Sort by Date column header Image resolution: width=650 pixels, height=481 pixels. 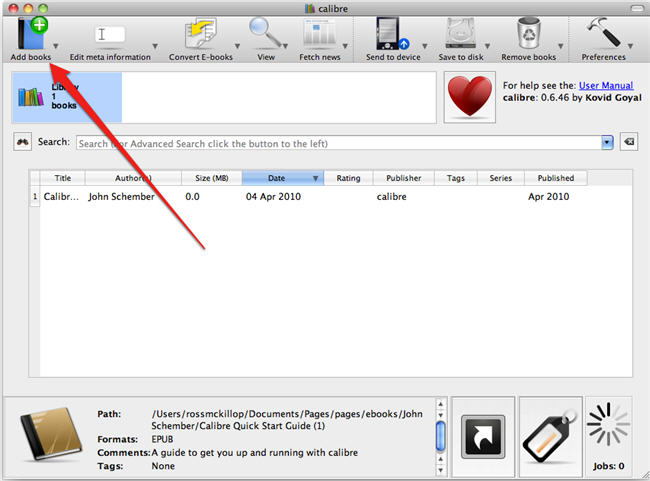tap(283, 178)
